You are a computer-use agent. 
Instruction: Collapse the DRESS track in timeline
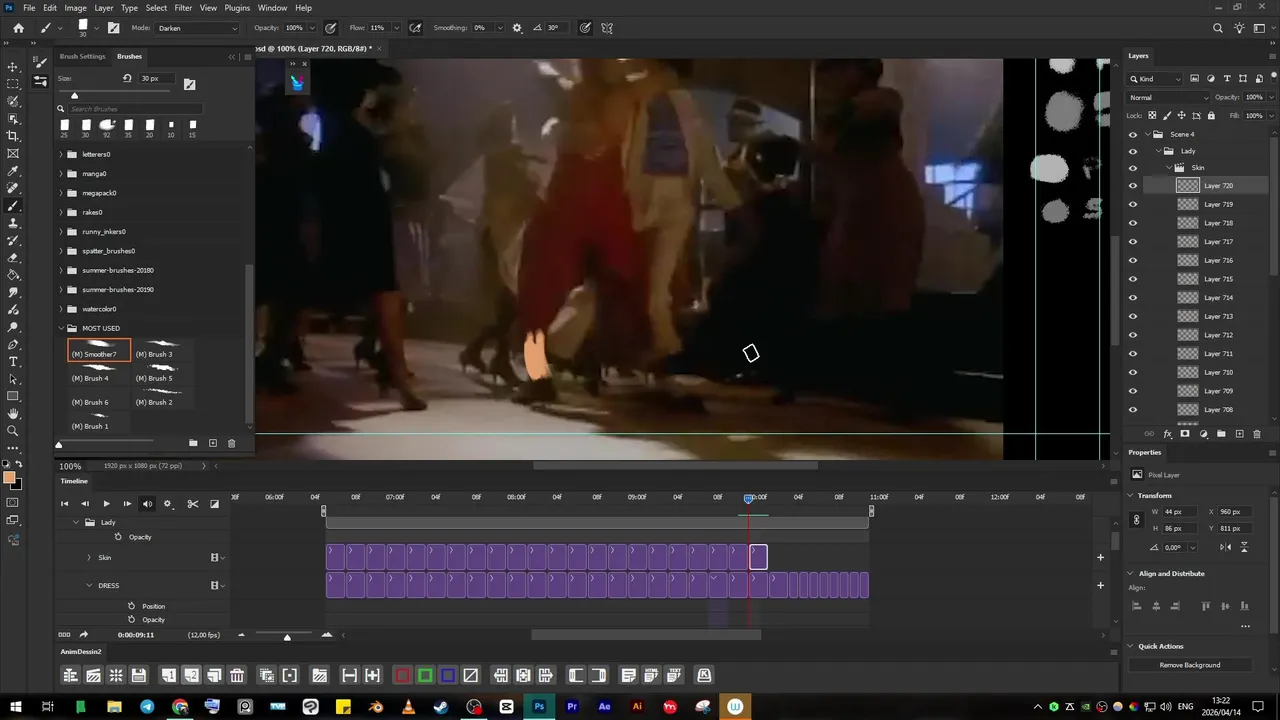(89, 585)
